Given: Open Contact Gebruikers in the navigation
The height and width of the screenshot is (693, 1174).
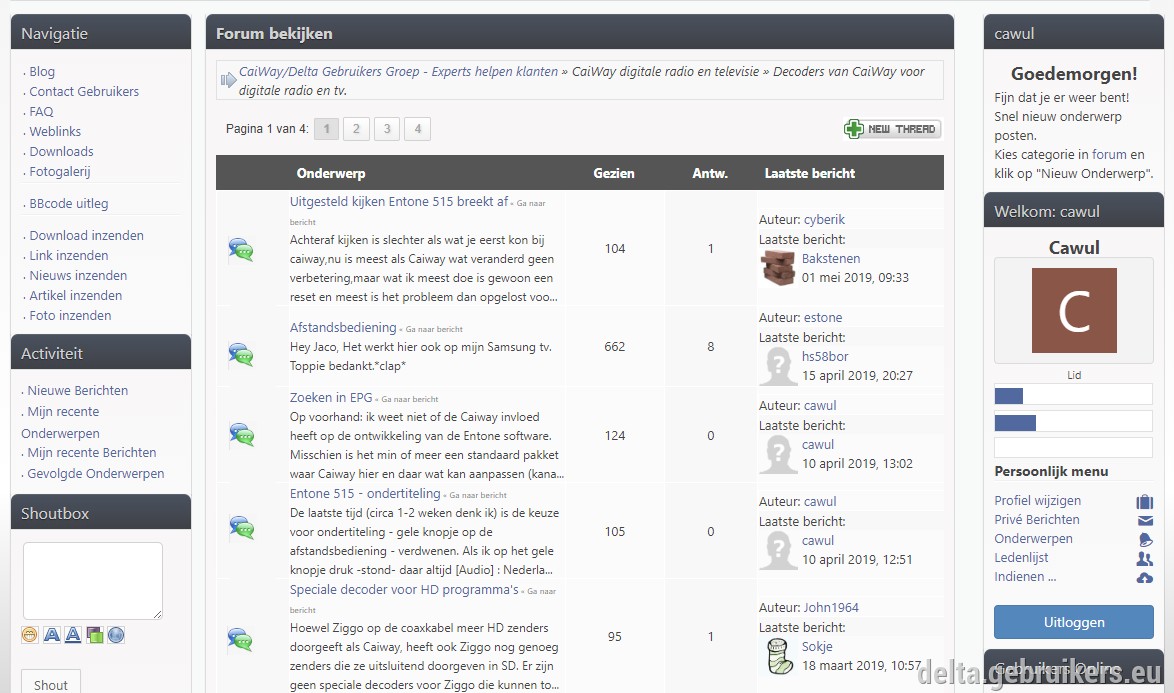Looking at the screenshot, I should (84, 91).
